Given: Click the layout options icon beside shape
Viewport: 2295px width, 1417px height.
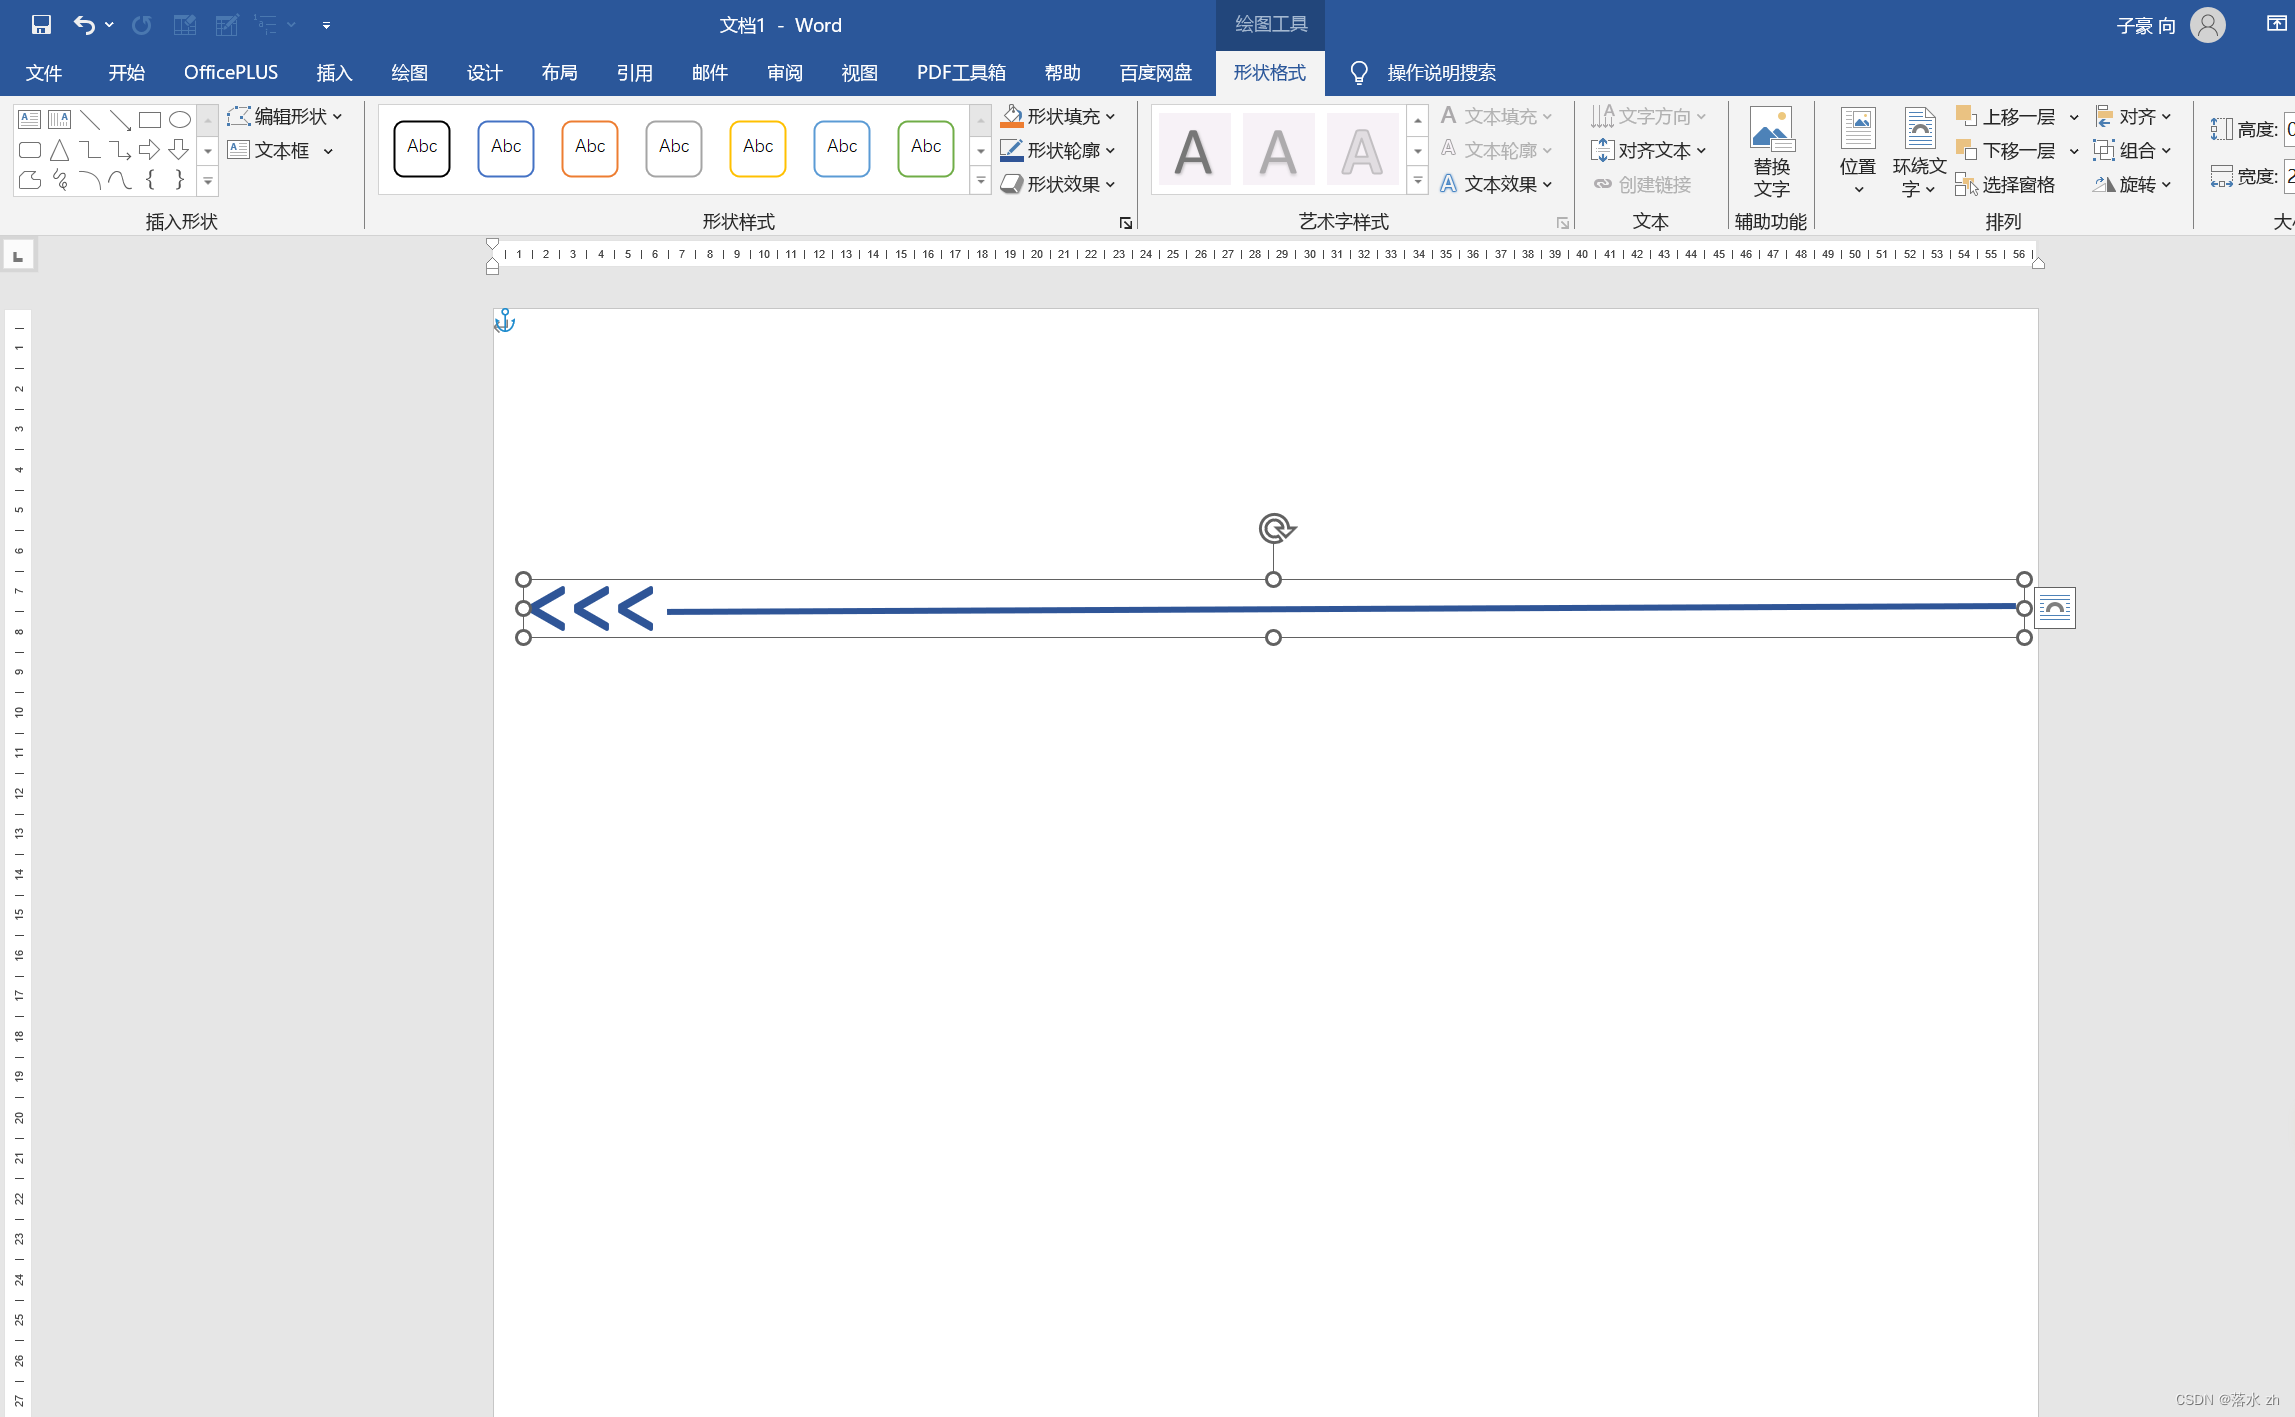Looking at the screenshot, I should click(2055, 608).
